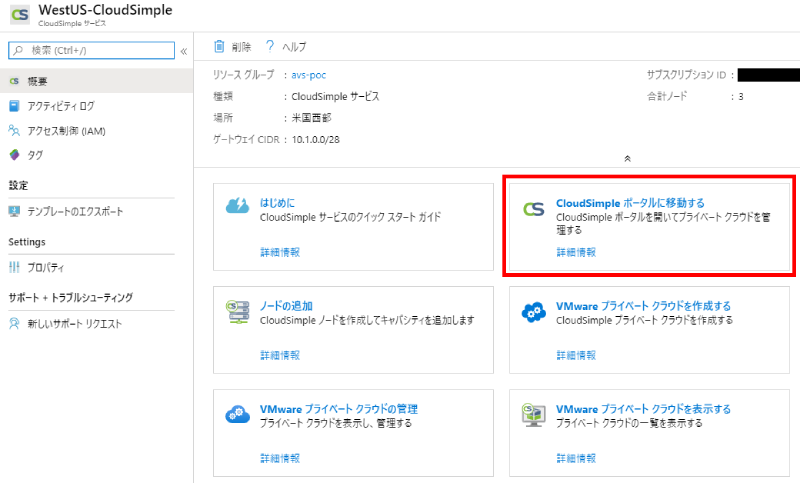
Task: Click the アクセス制御 (IAM) people icon
Action: pyautogui.click(x=14, y=131)
